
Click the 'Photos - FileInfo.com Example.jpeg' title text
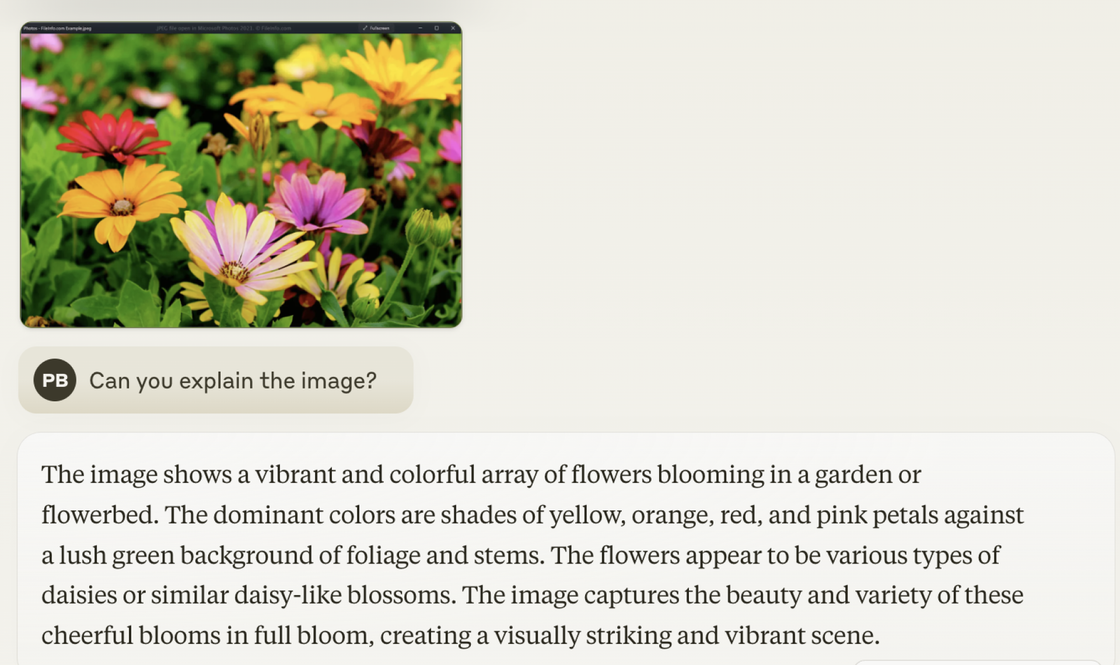click(57, 29)
